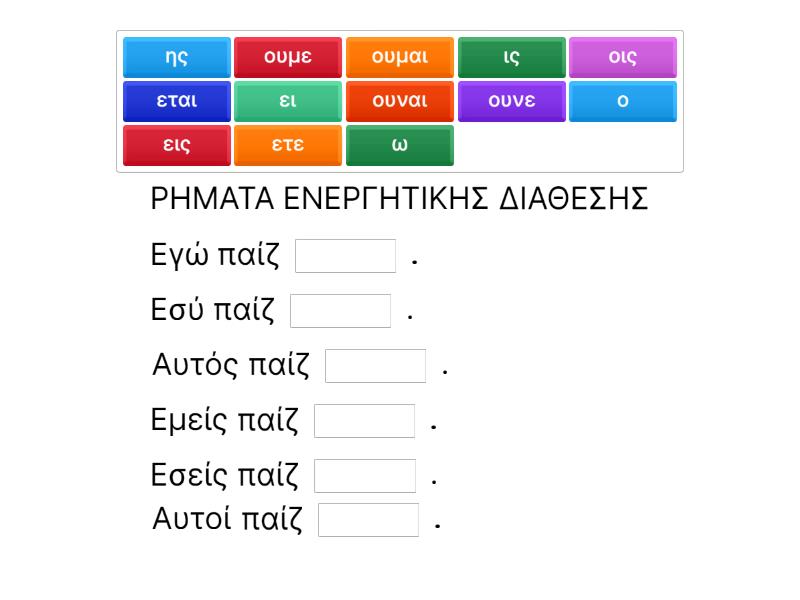The width and height of the screenshot is (800, 600).
Task: Click the green 'ις' tile
Action: point(511,57)
